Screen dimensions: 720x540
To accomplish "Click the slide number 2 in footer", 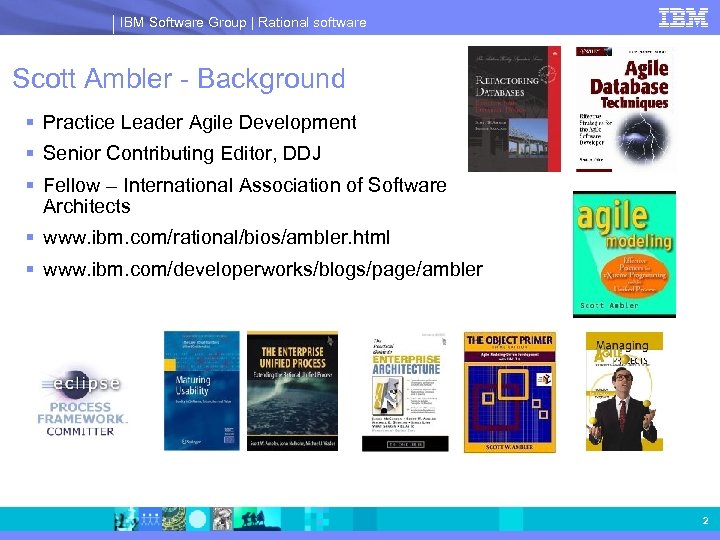I will coord(705,520).
